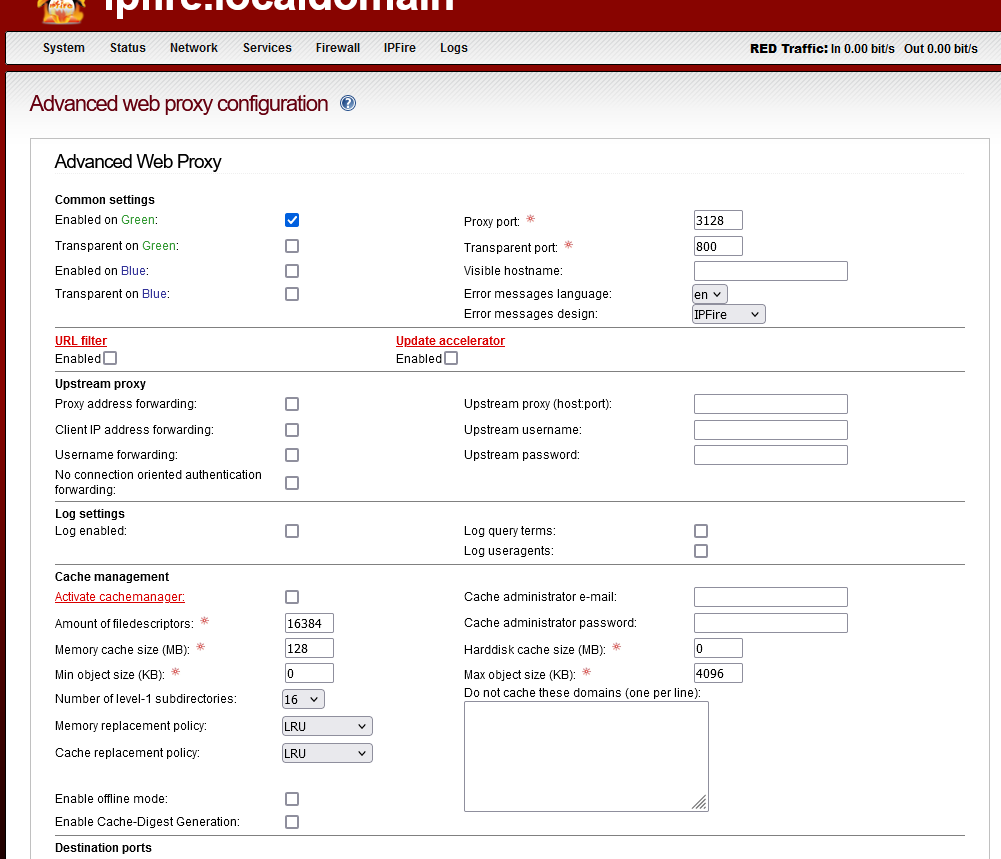
Task: Check Proxy address forwarding
Action: pos(292,404)
